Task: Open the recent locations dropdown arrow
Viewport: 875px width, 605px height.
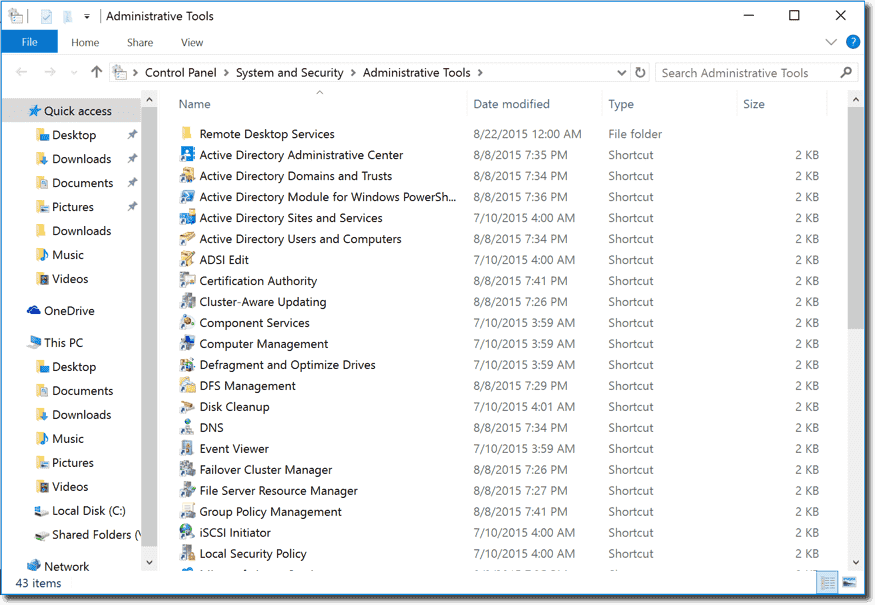Action: pyautogui.click(x=74, y=73)
